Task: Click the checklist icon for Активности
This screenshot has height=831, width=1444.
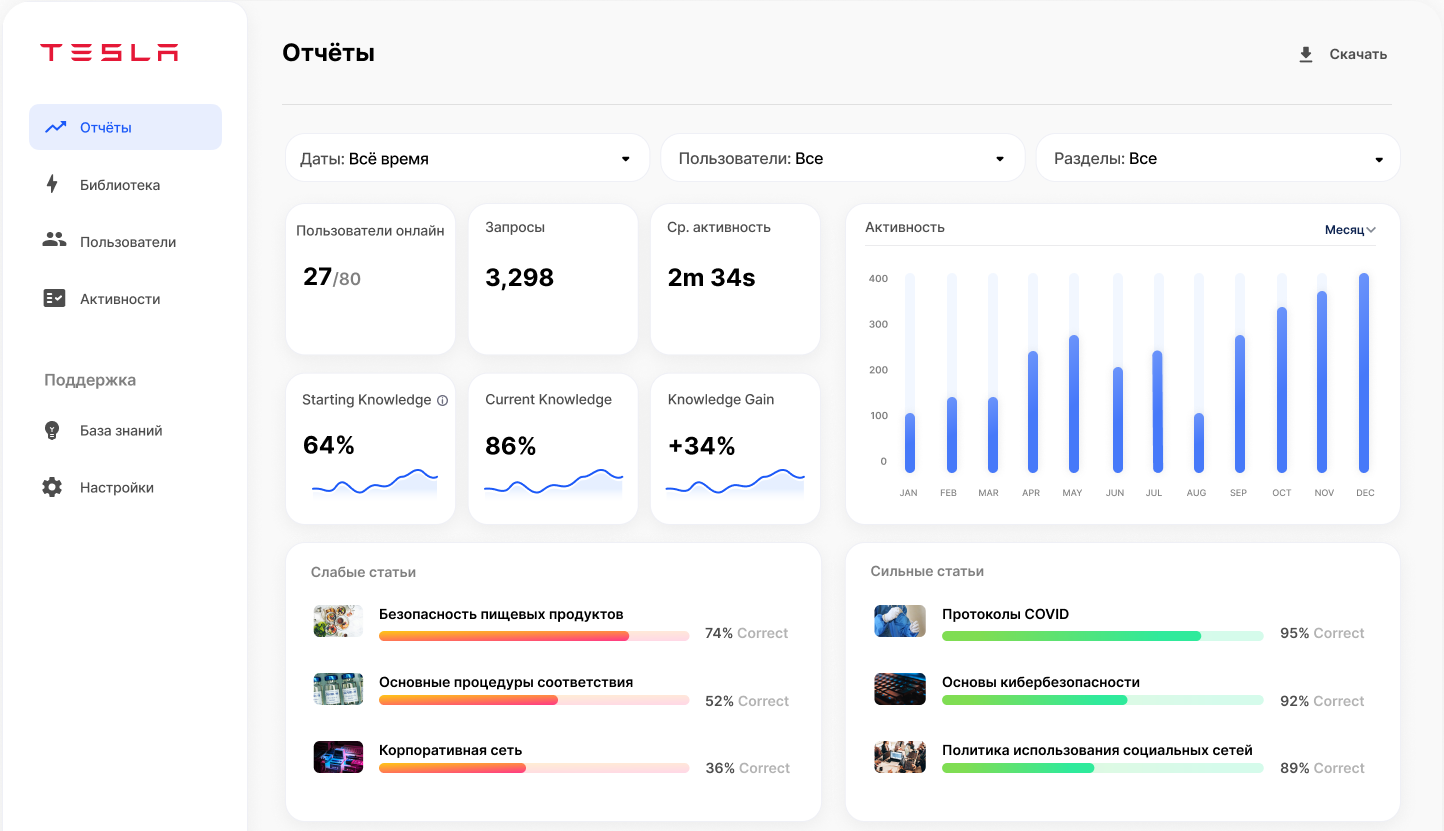Action: coord(54,298)
